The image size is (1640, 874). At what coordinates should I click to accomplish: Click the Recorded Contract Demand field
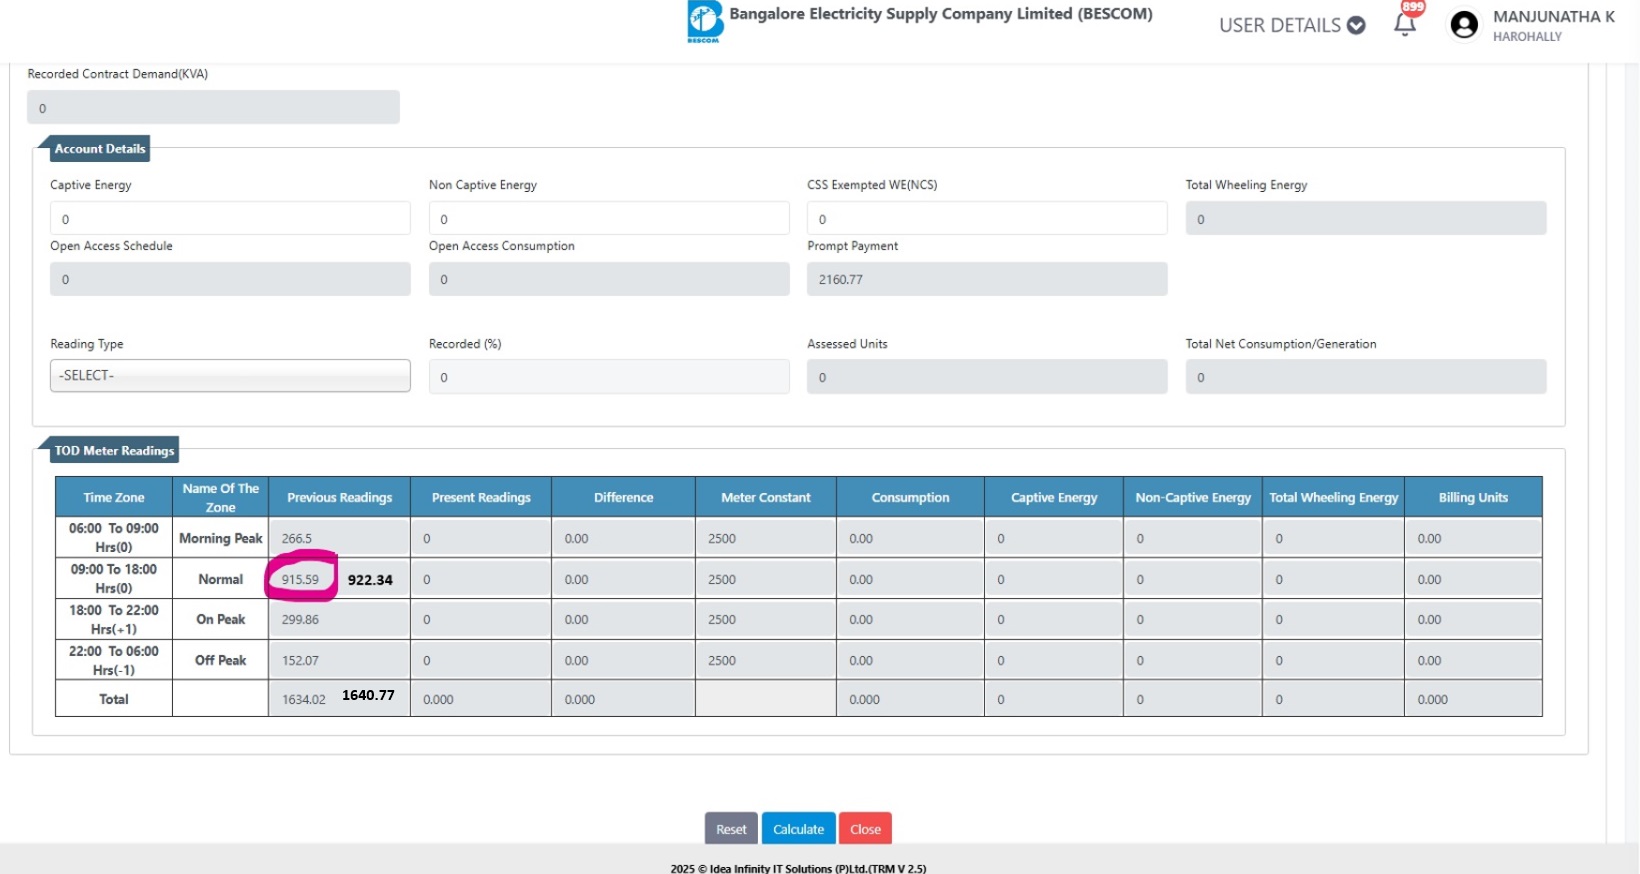213,108
